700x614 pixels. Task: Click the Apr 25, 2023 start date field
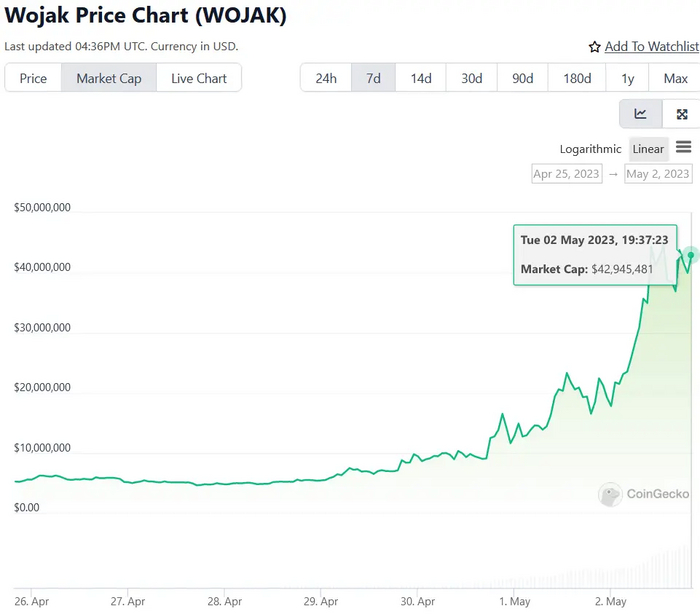tap(567, 174)
